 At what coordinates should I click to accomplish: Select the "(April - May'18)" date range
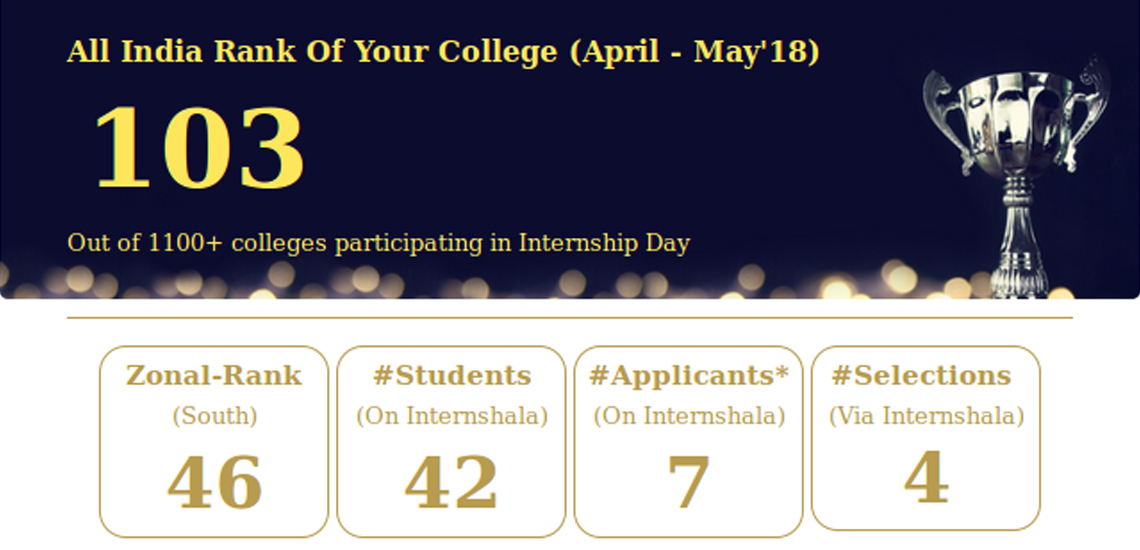694,52
